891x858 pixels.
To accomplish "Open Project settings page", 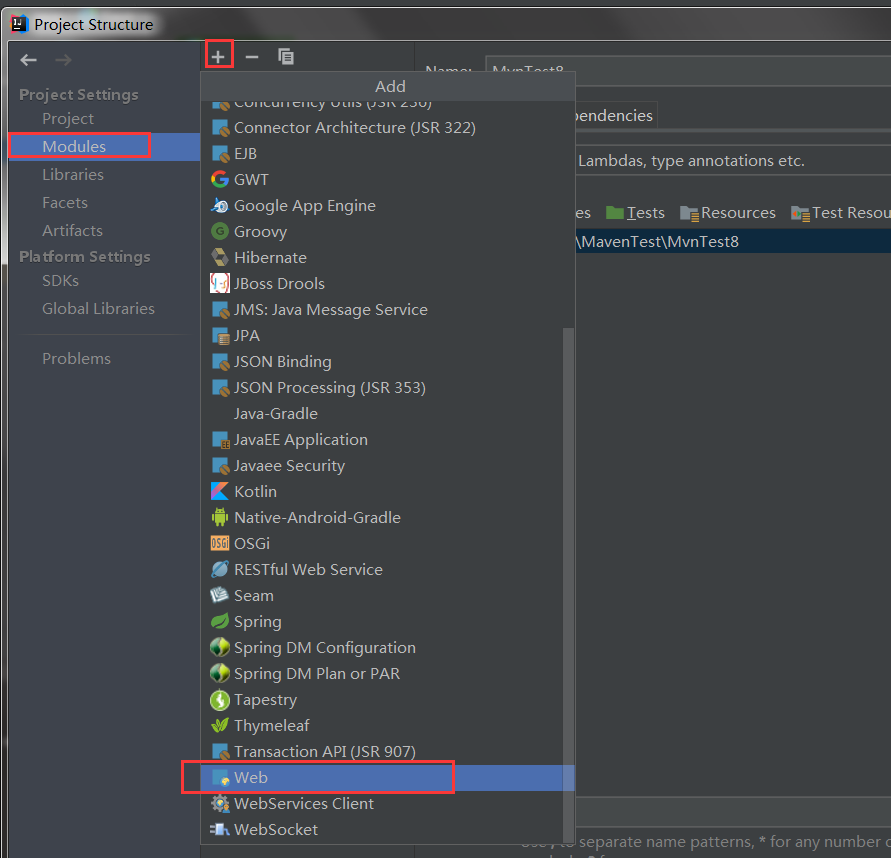I will pyautogui.click(x=68, y=119).
